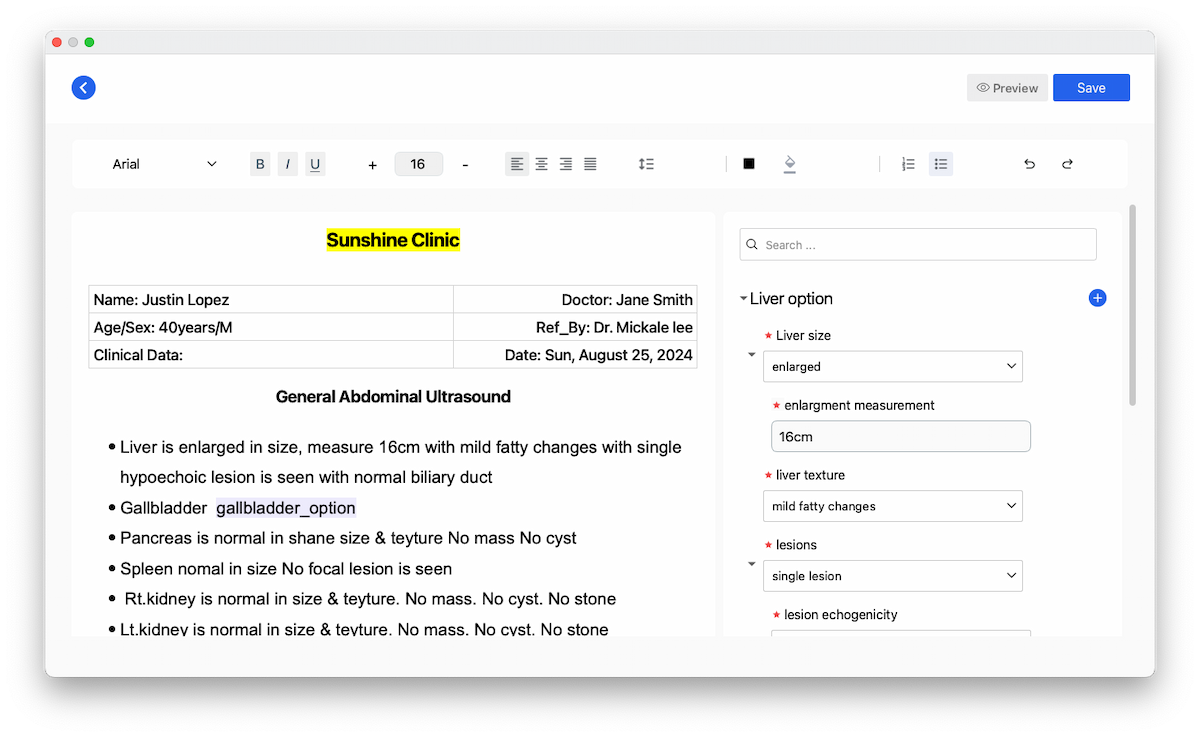Image resolution: width=1200 pixels, height=737 pixels.
Task: Edit the enlargment measurement 16cm field
Action: [x=900, y=437]
